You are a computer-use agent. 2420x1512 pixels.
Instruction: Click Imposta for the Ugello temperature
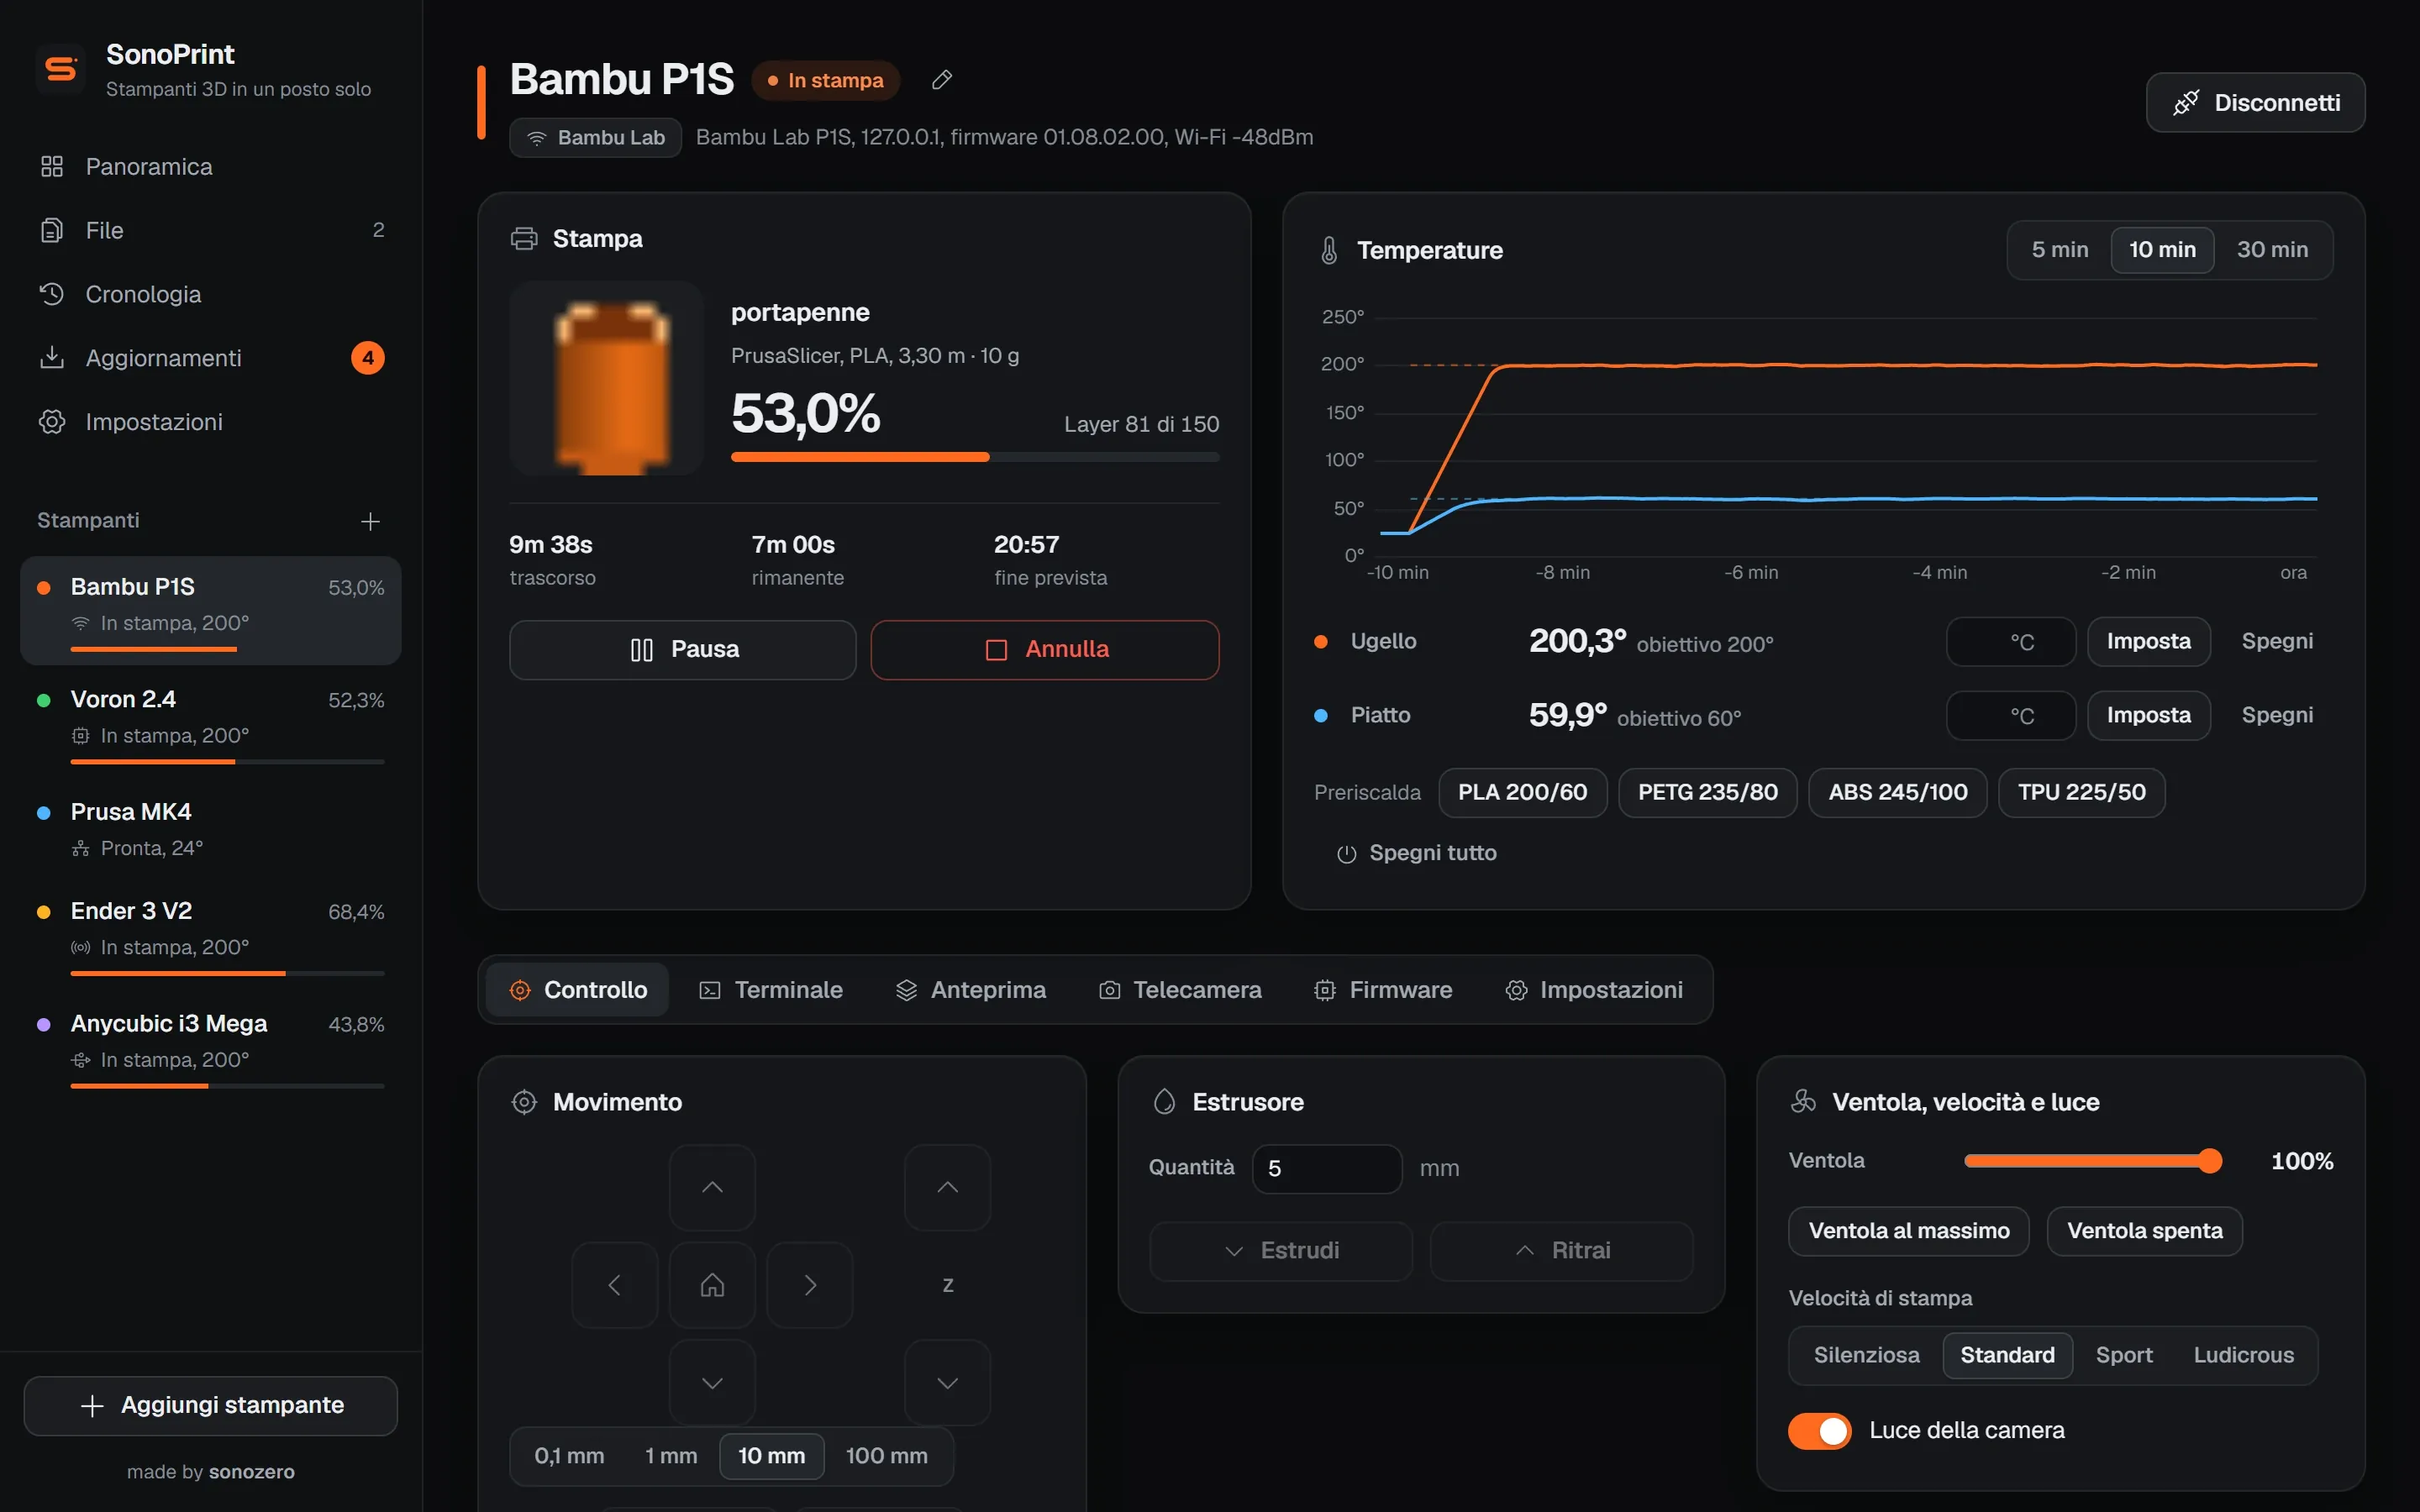coord(2148,642)
